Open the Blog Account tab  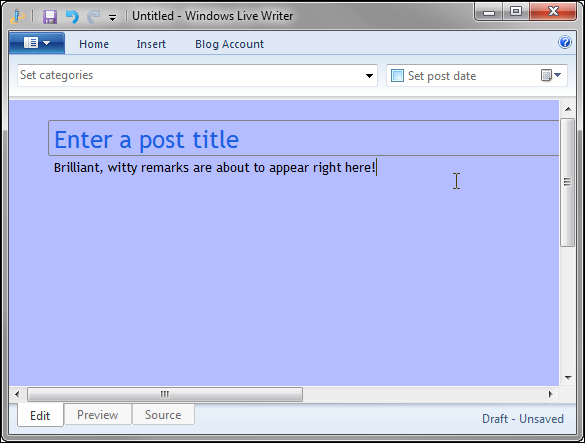pos(229,44)
